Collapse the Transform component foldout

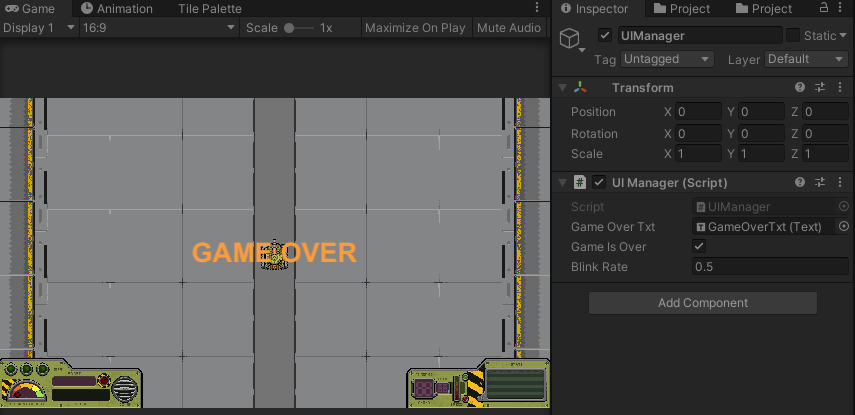[x=563, y=88]
